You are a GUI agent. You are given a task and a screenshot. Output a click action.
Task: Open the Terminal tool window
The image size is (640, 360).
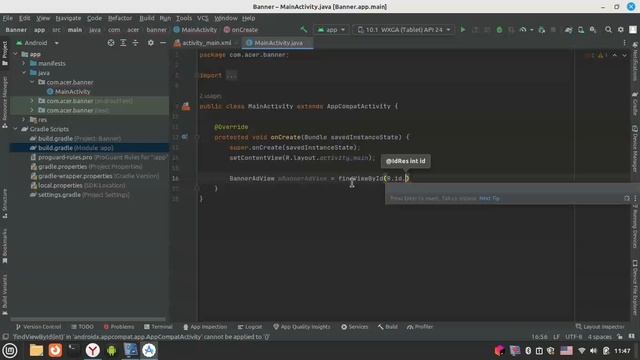[158, 327]
